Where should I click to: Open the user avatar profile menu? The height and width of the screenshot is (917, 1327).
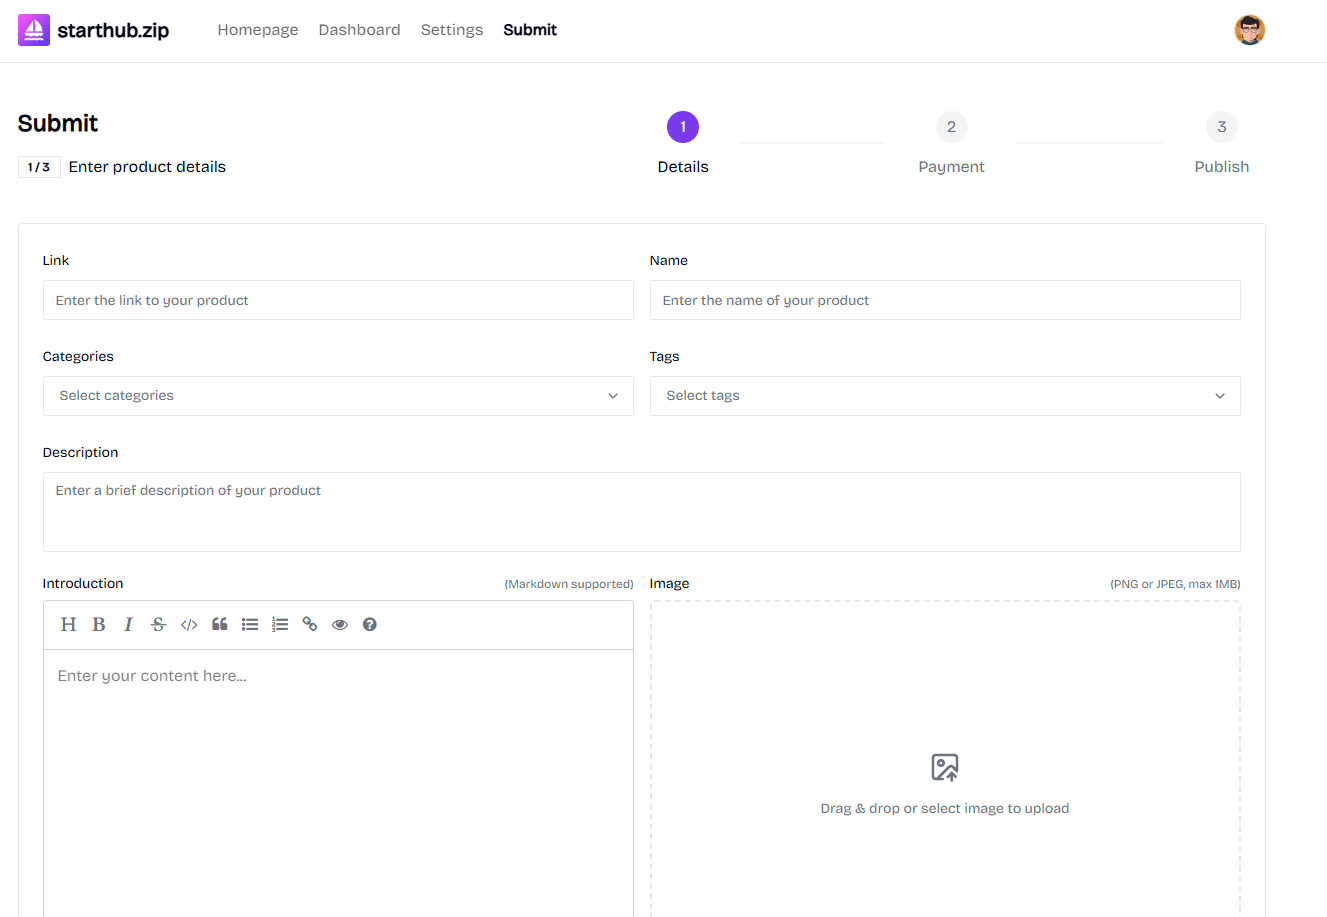[x=1249, y=30]
